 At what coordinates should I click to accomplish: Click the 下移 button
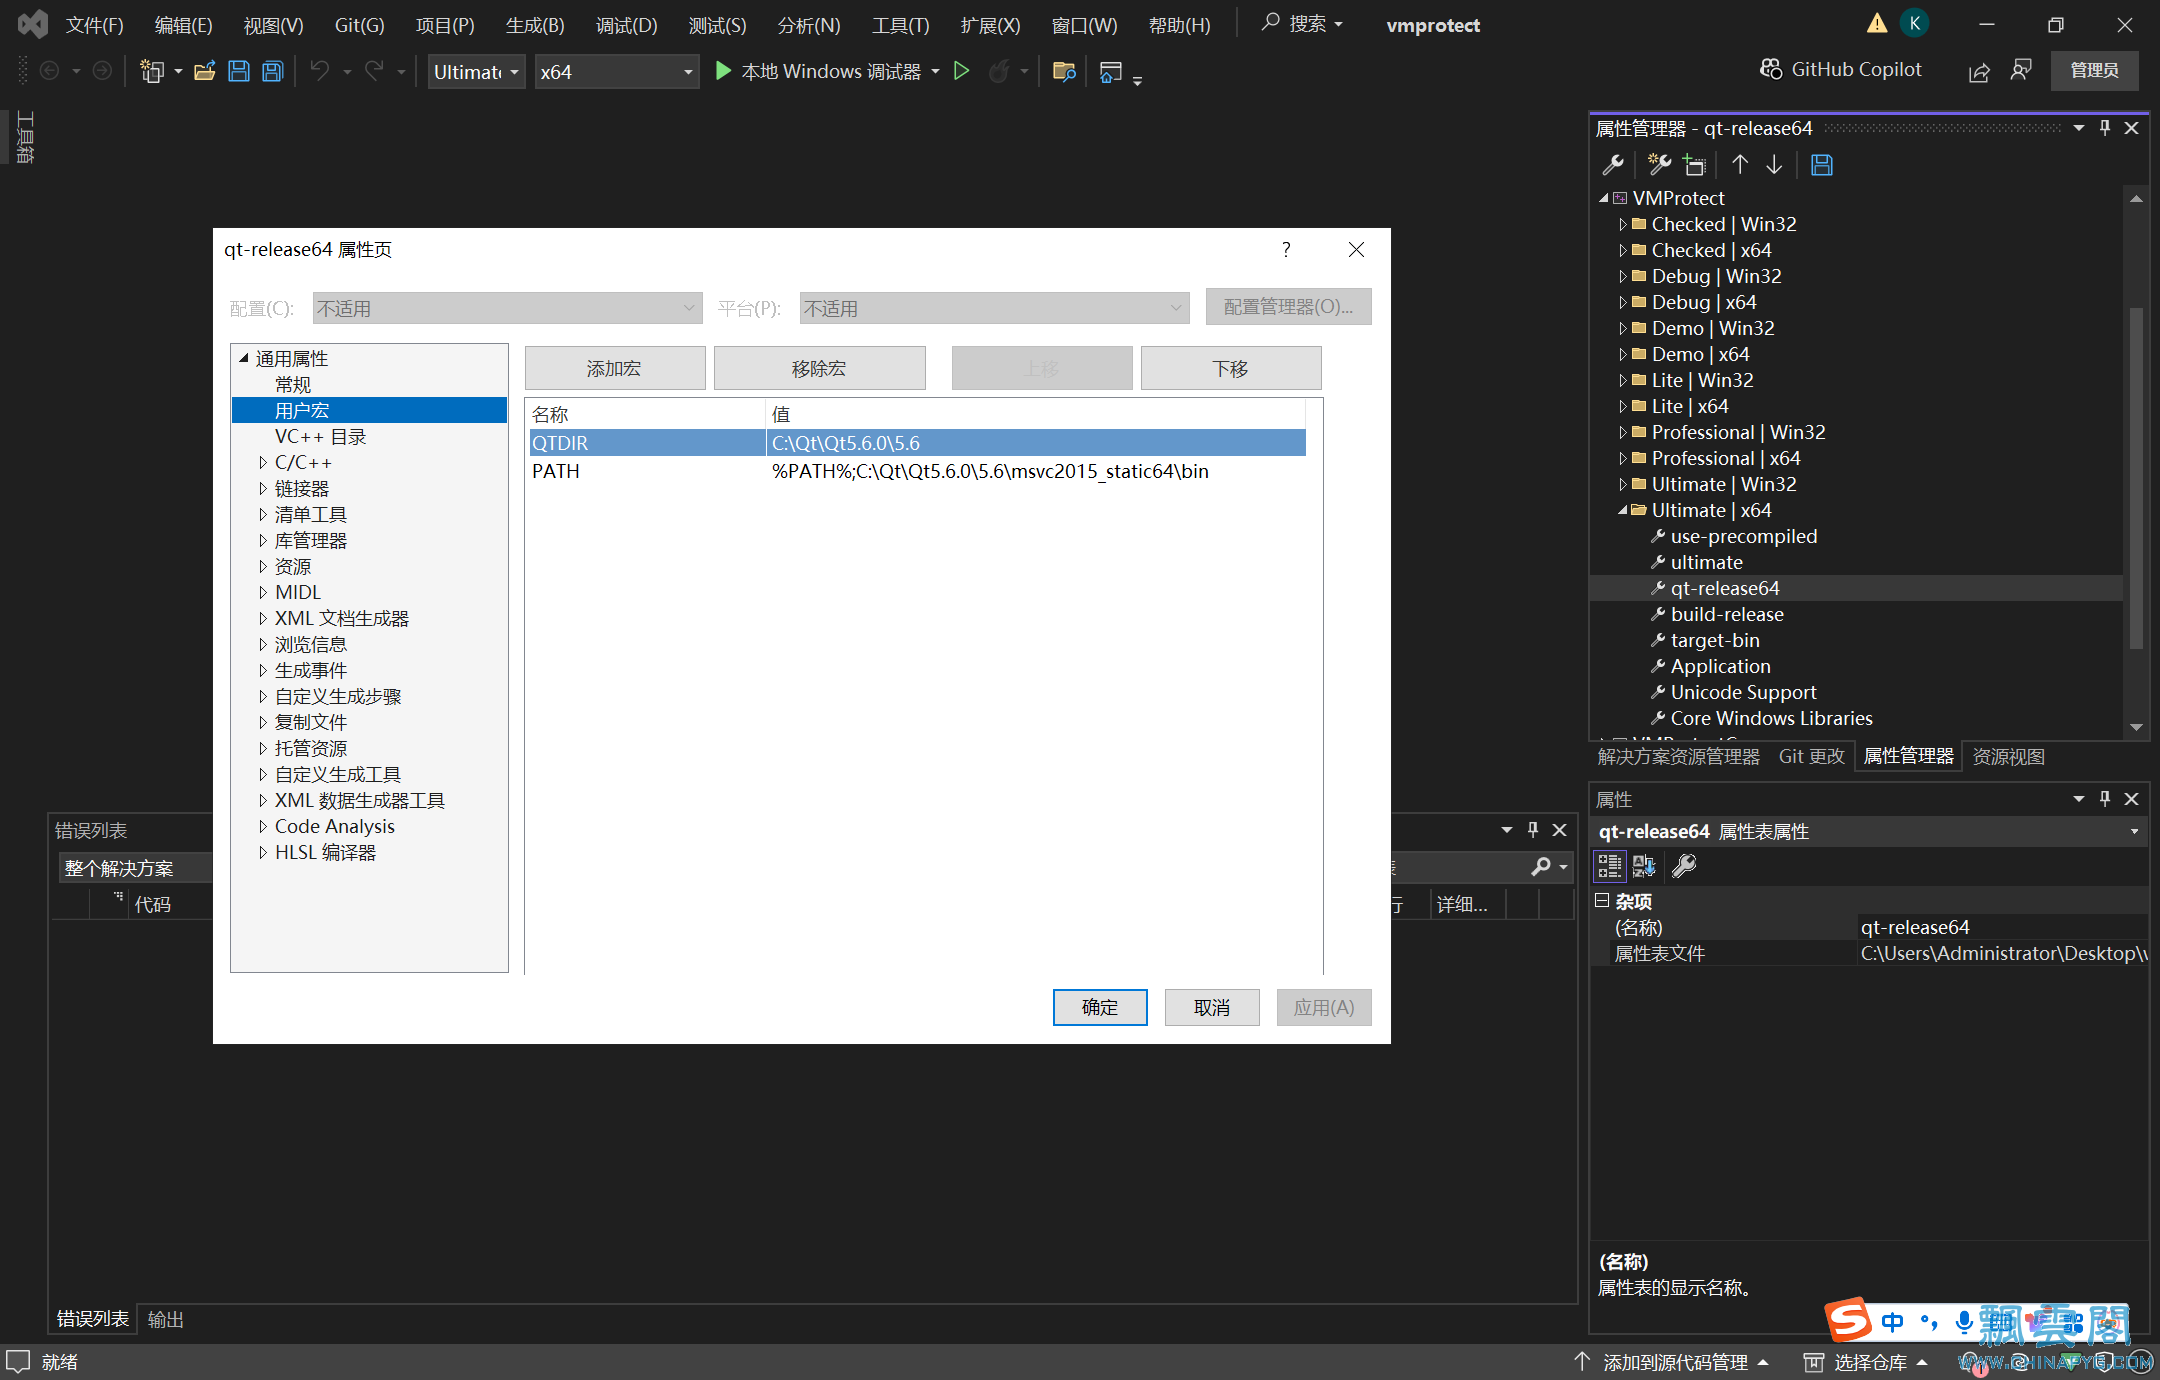(x=1230, y=368)
